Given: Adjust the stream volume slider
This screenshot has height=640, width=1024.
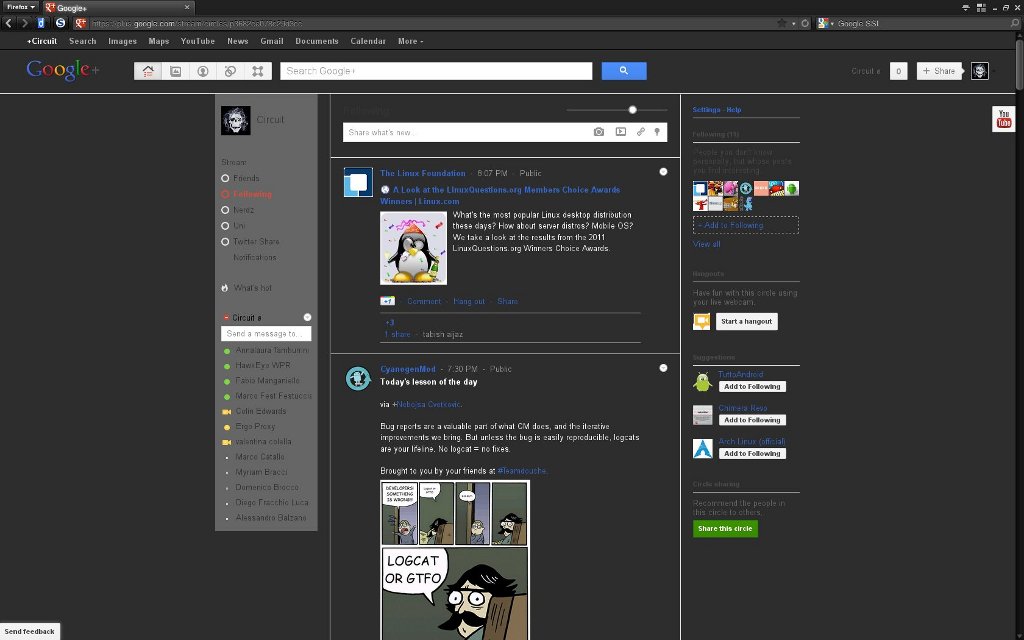Looking at the screenshot, I should [x=631, y=110].
